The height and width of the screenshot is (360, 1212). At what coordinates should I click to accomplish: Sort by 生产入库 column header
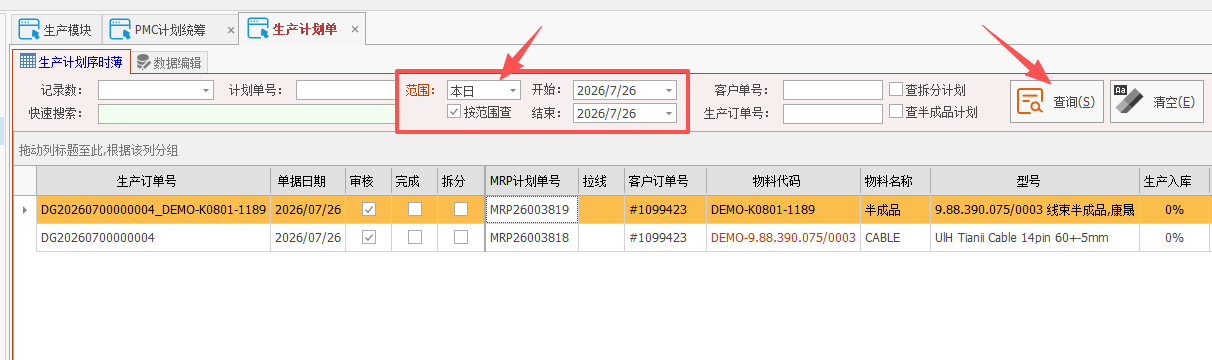[1174, 181]
